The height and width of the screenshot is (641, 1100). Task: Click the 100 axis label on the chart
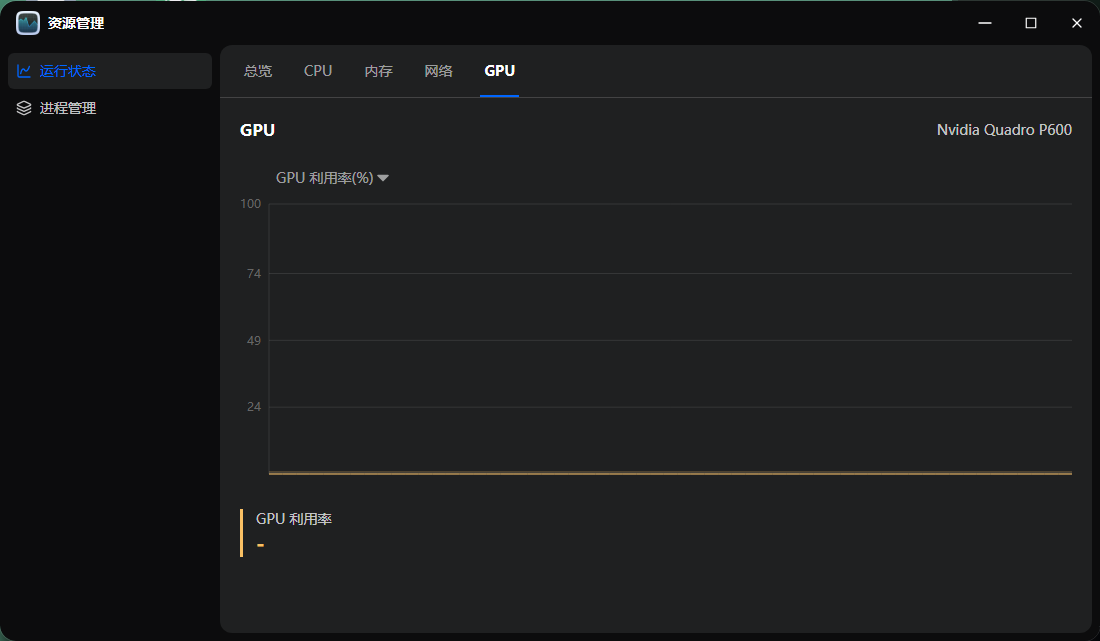click(x=250, y=204)
